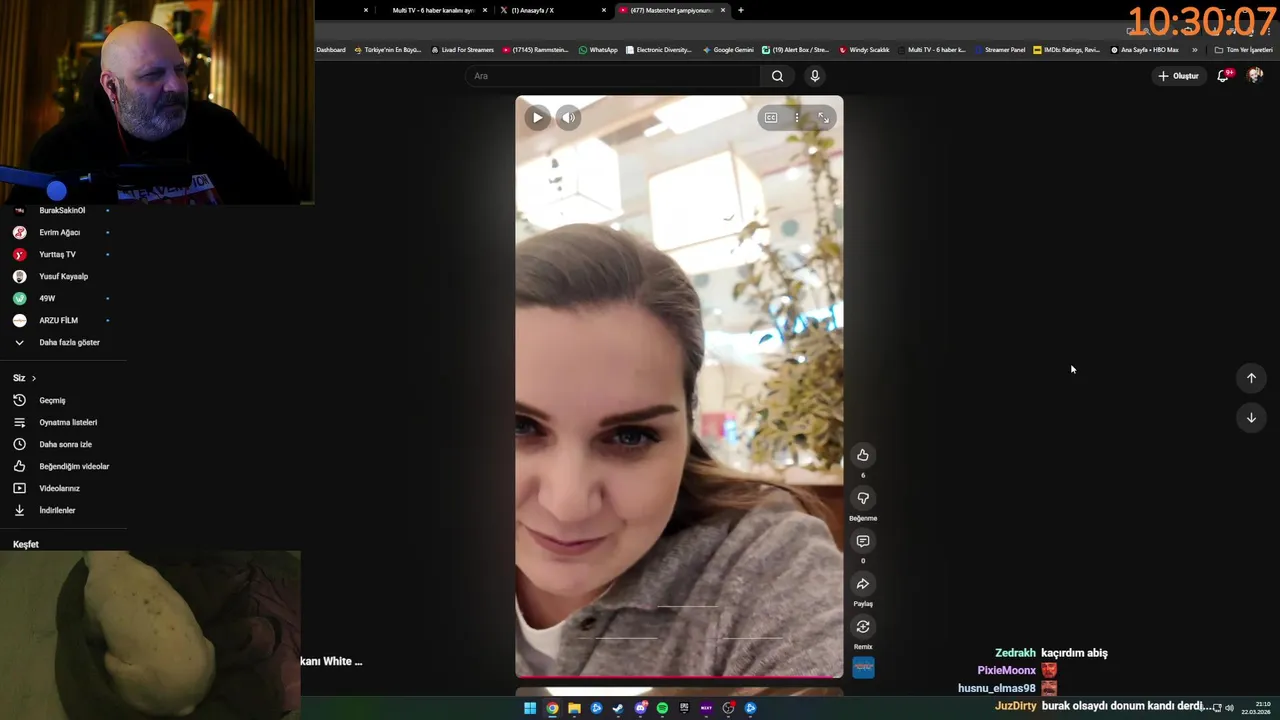Go to the previous Short

pos(1251,378)
